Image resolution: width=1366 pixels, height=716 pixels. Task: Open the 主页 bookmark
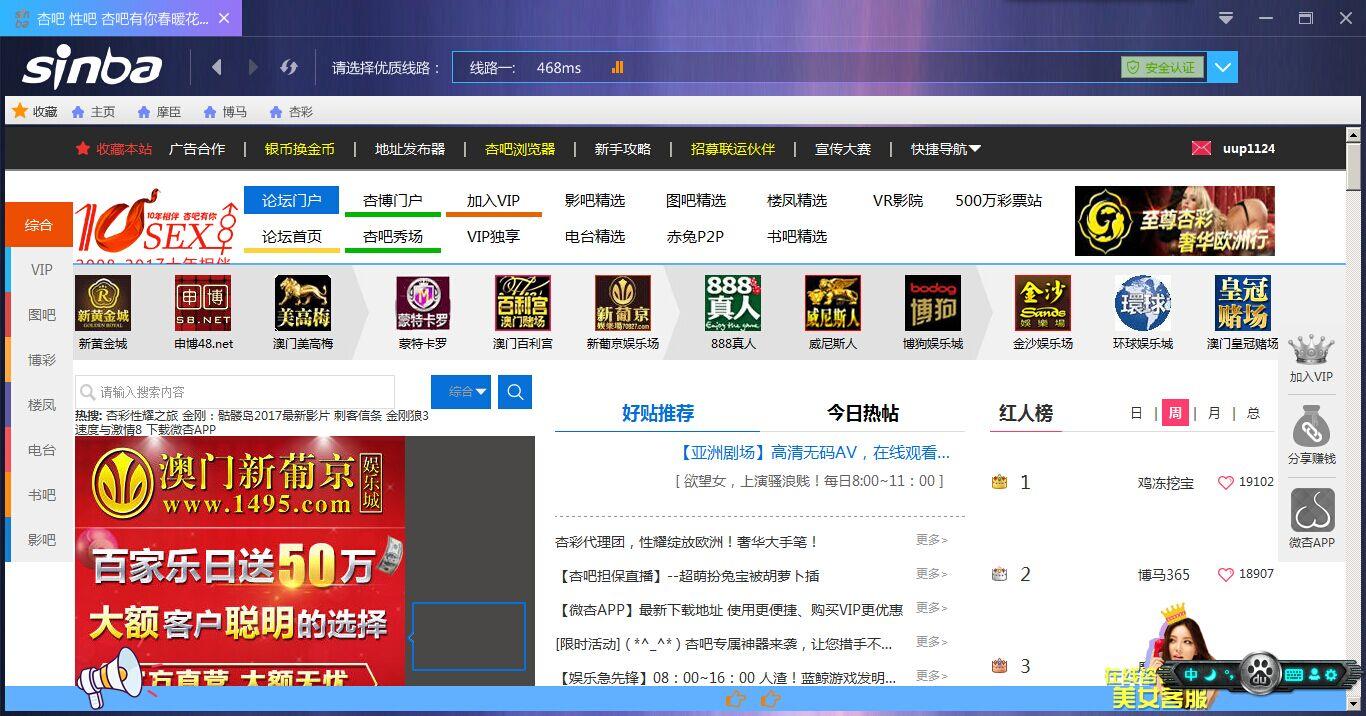click(x=93, y=112)
